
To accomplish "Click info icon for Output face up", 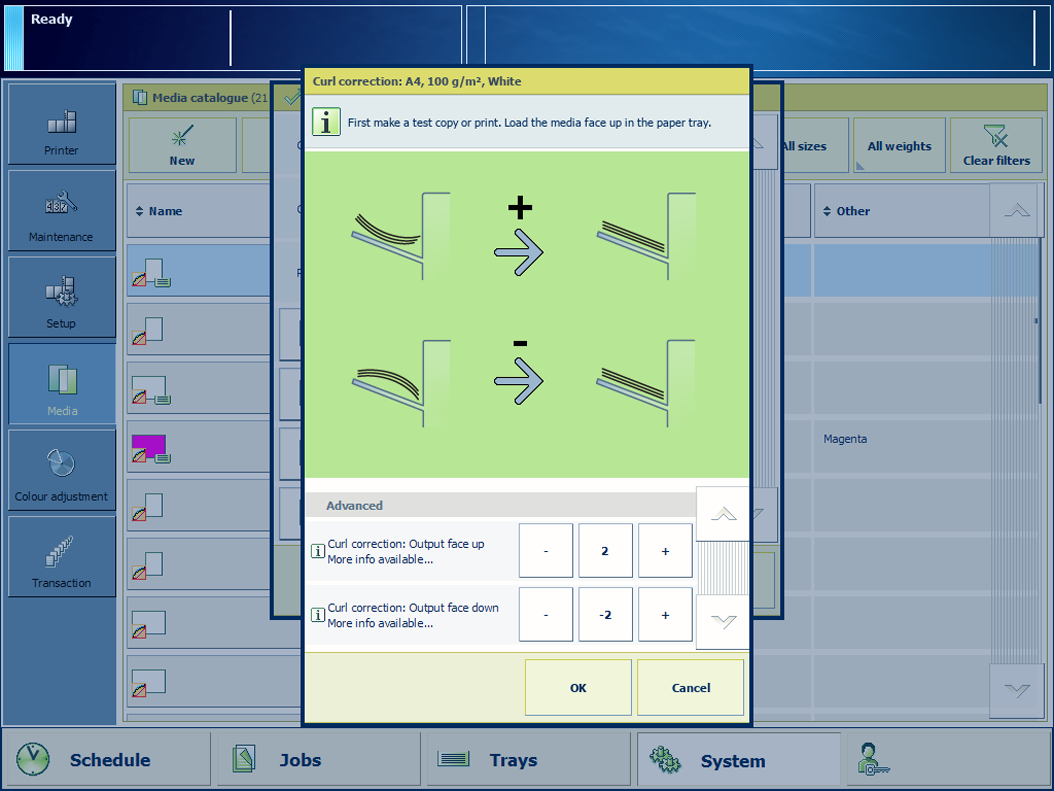I will click(x=318, y=551).
